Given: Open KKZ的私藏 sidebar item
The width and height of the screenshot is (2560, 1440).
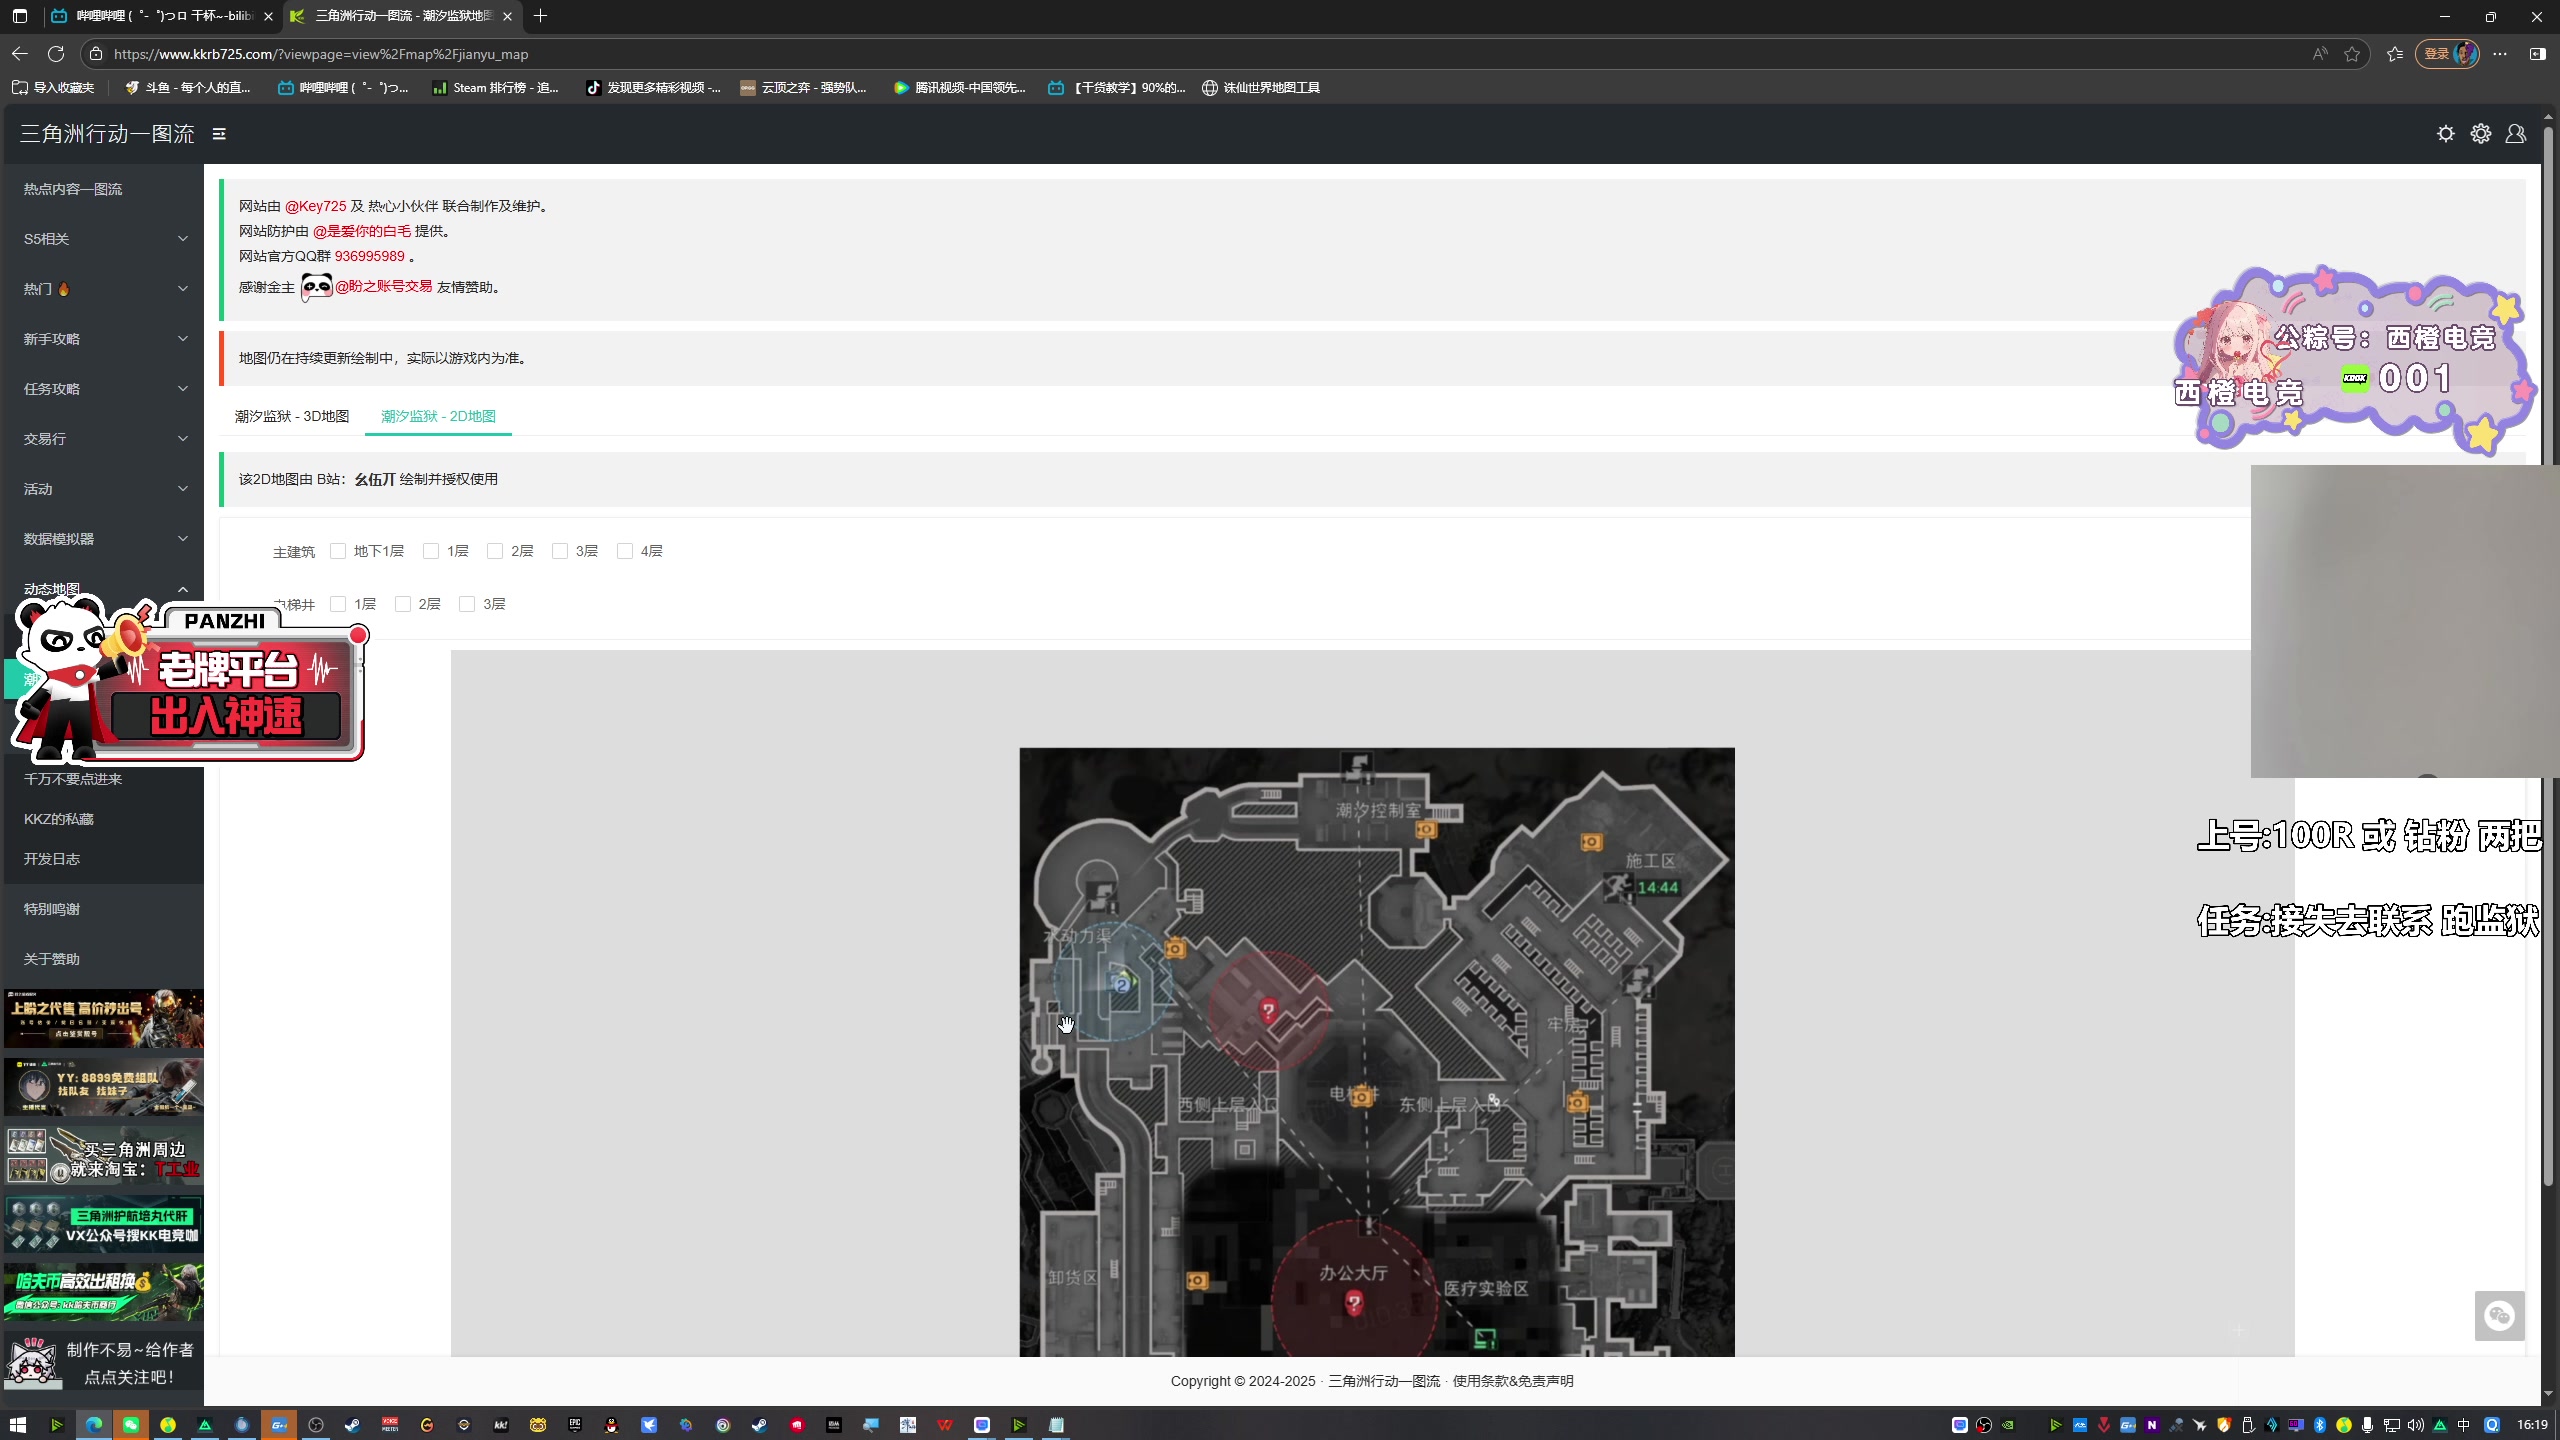Looking at the screenshot, I should point(104,819).
